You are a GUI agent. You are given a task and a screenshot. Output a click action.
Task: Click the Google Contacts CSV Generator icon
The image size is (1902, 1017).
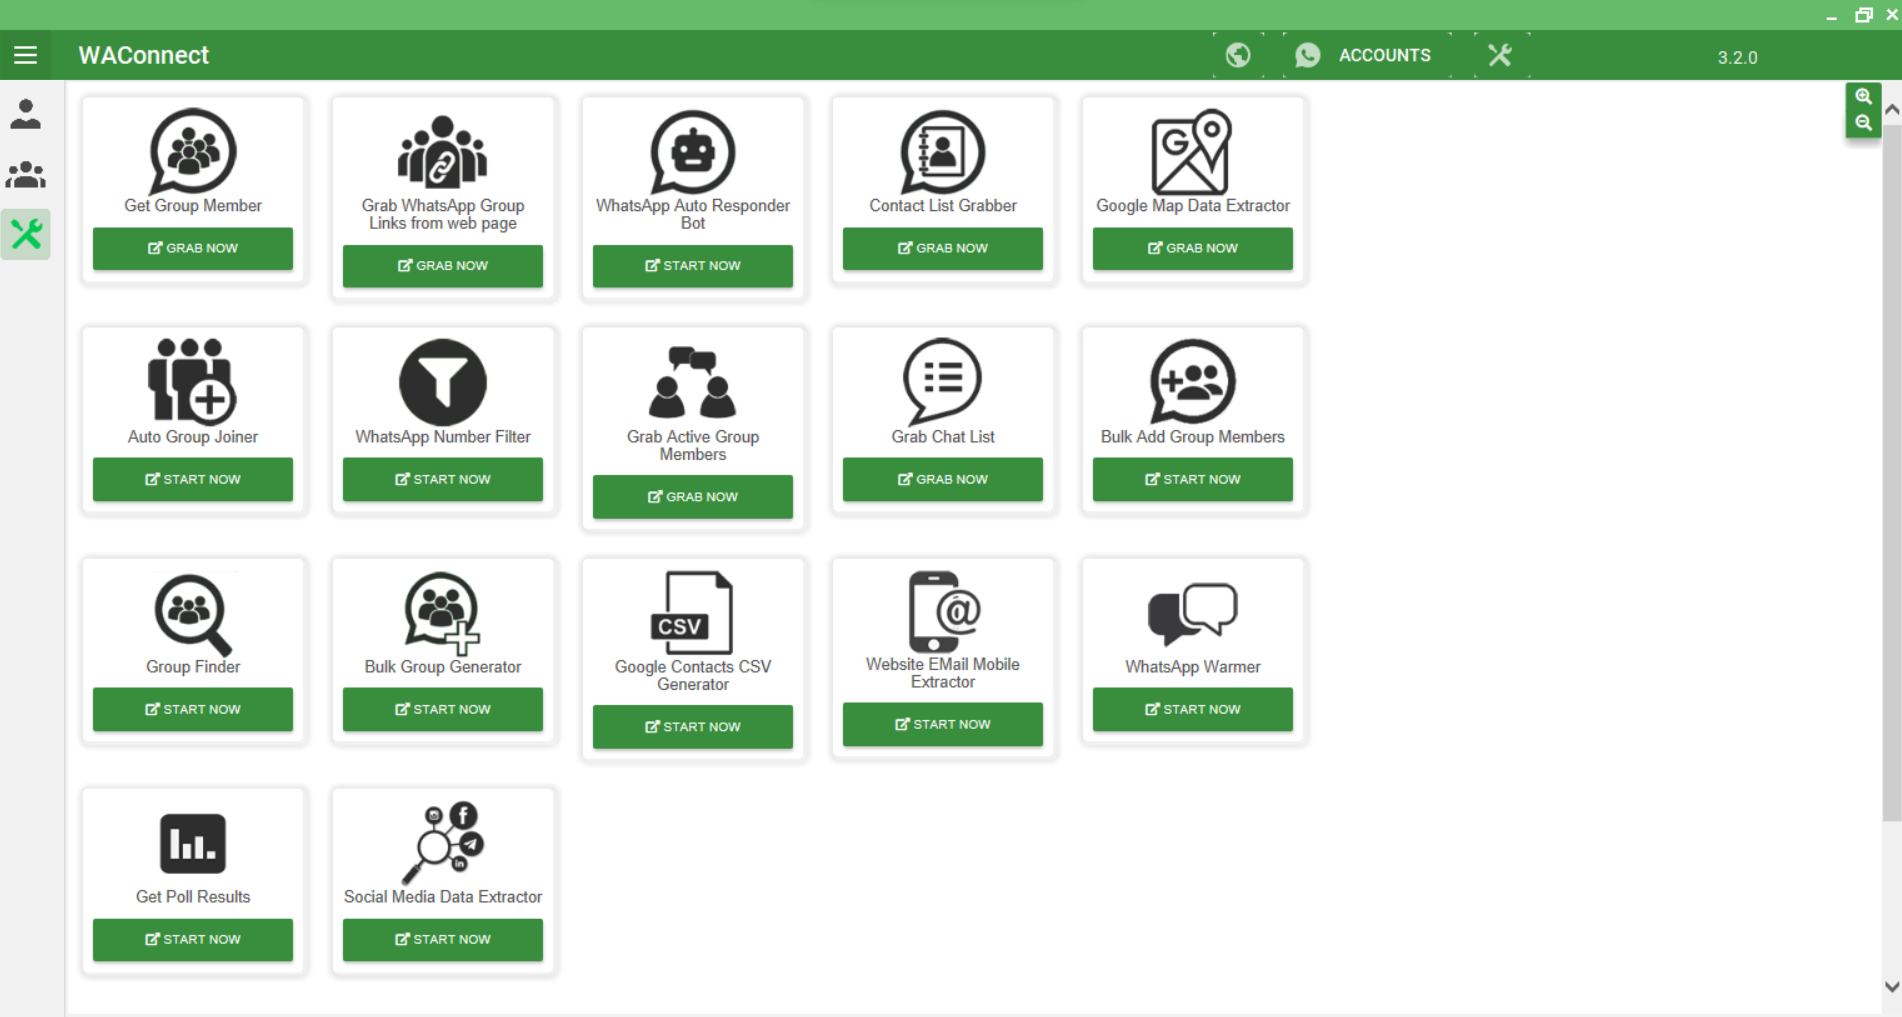tap(692, 613)
